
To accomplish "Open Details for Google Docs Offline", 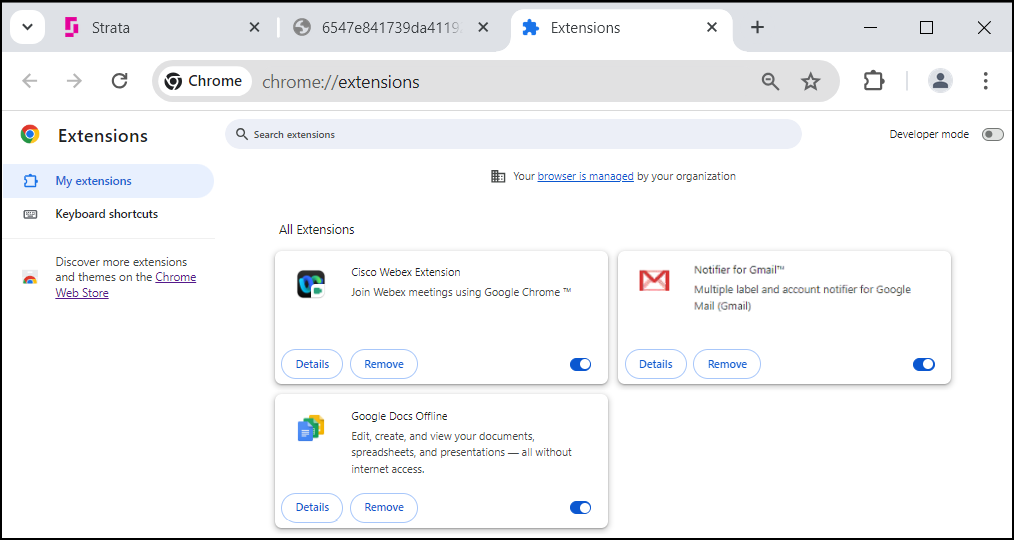I will [312, 508].
